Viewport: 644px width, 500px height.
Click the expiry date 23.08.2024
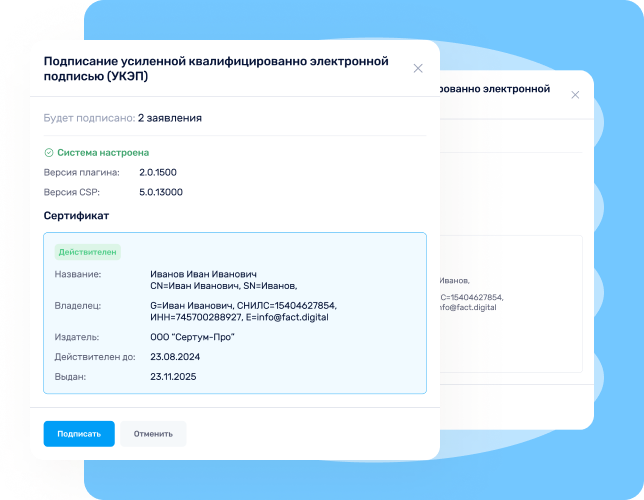click(x=175, y=357)
